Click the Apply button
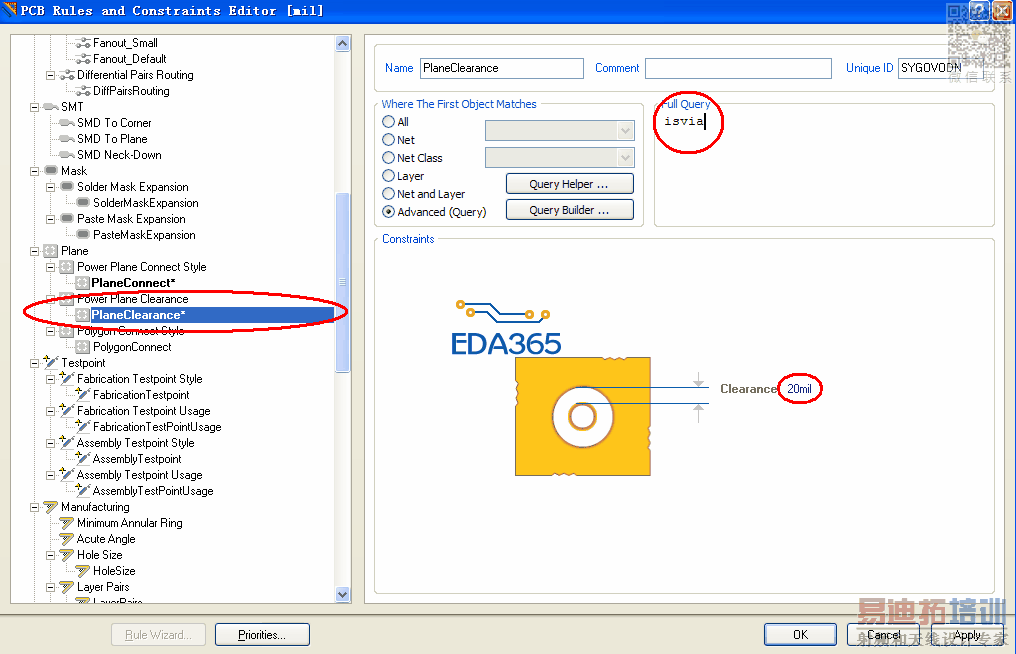The width and height of the screenshot is (1016, 654). tap(967, 635)
